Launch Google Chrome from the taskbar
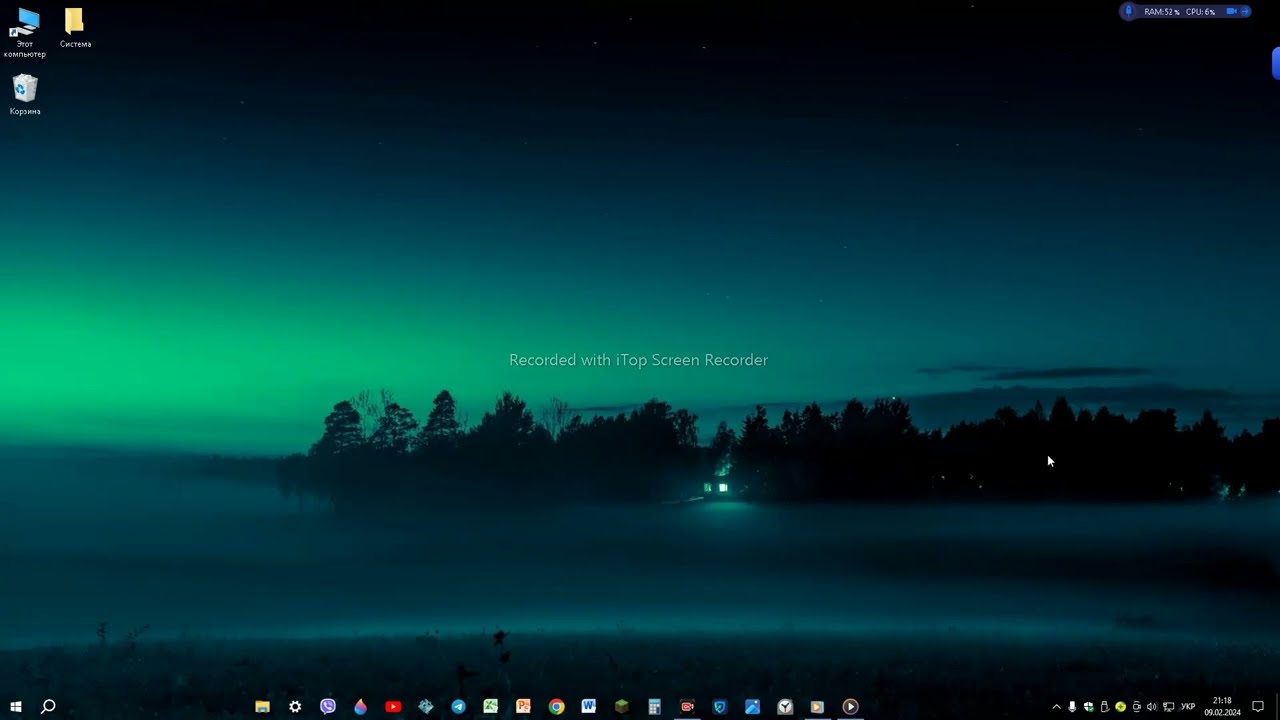Image resolution: width=1280 pixels, height=720 pixels. [556, 707]
